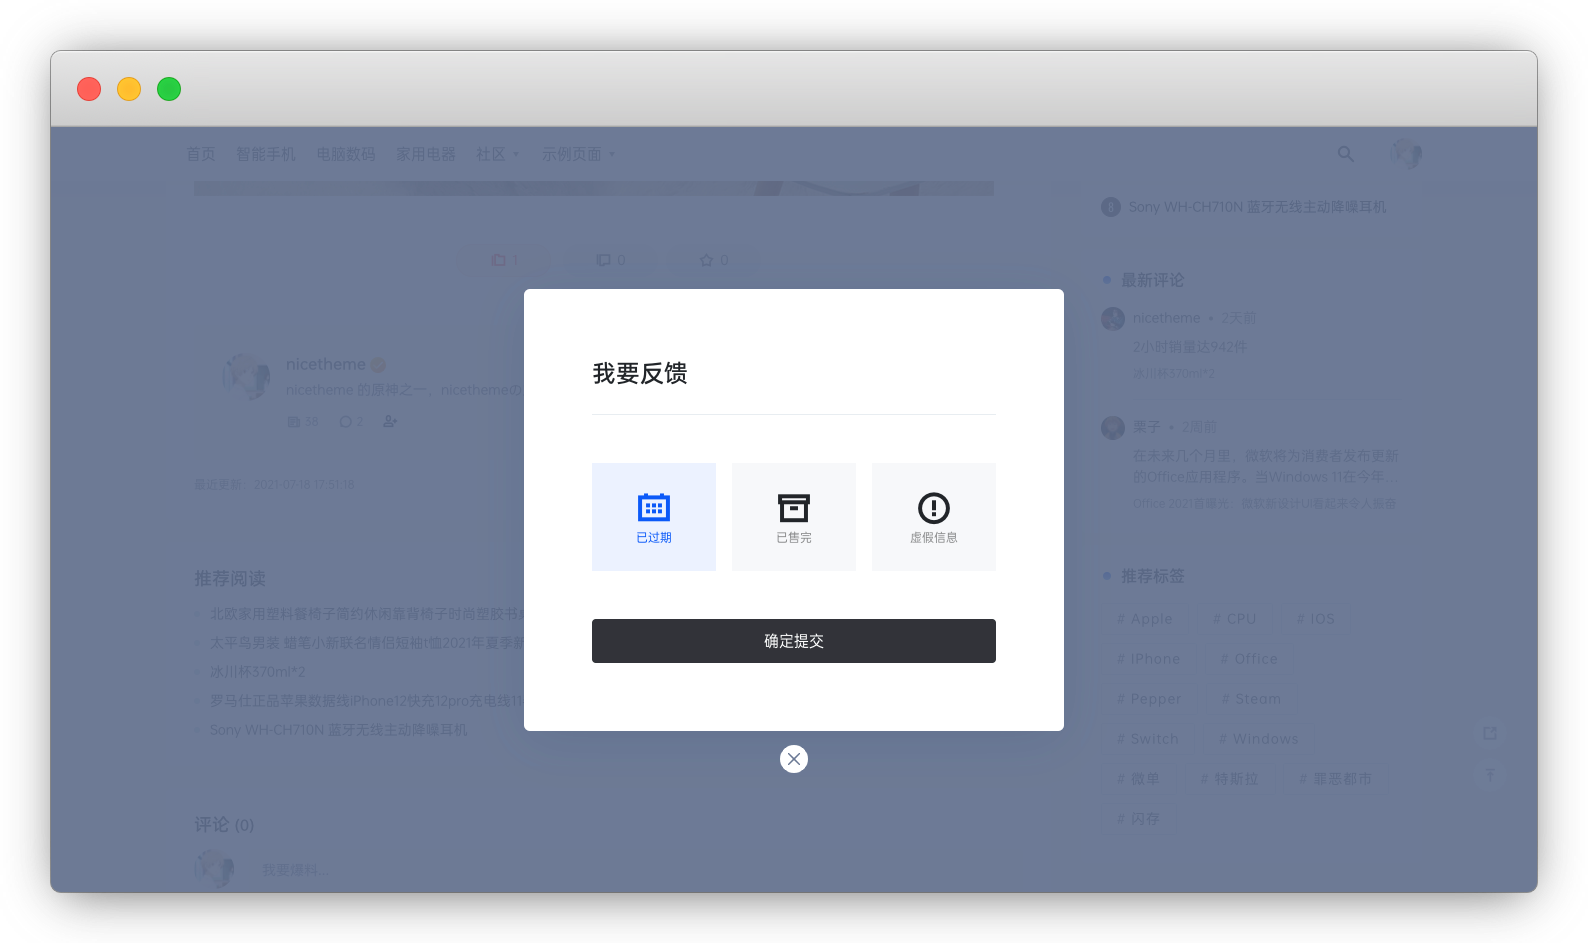Click the # 闪存 tag

(x=1139, y=819)
